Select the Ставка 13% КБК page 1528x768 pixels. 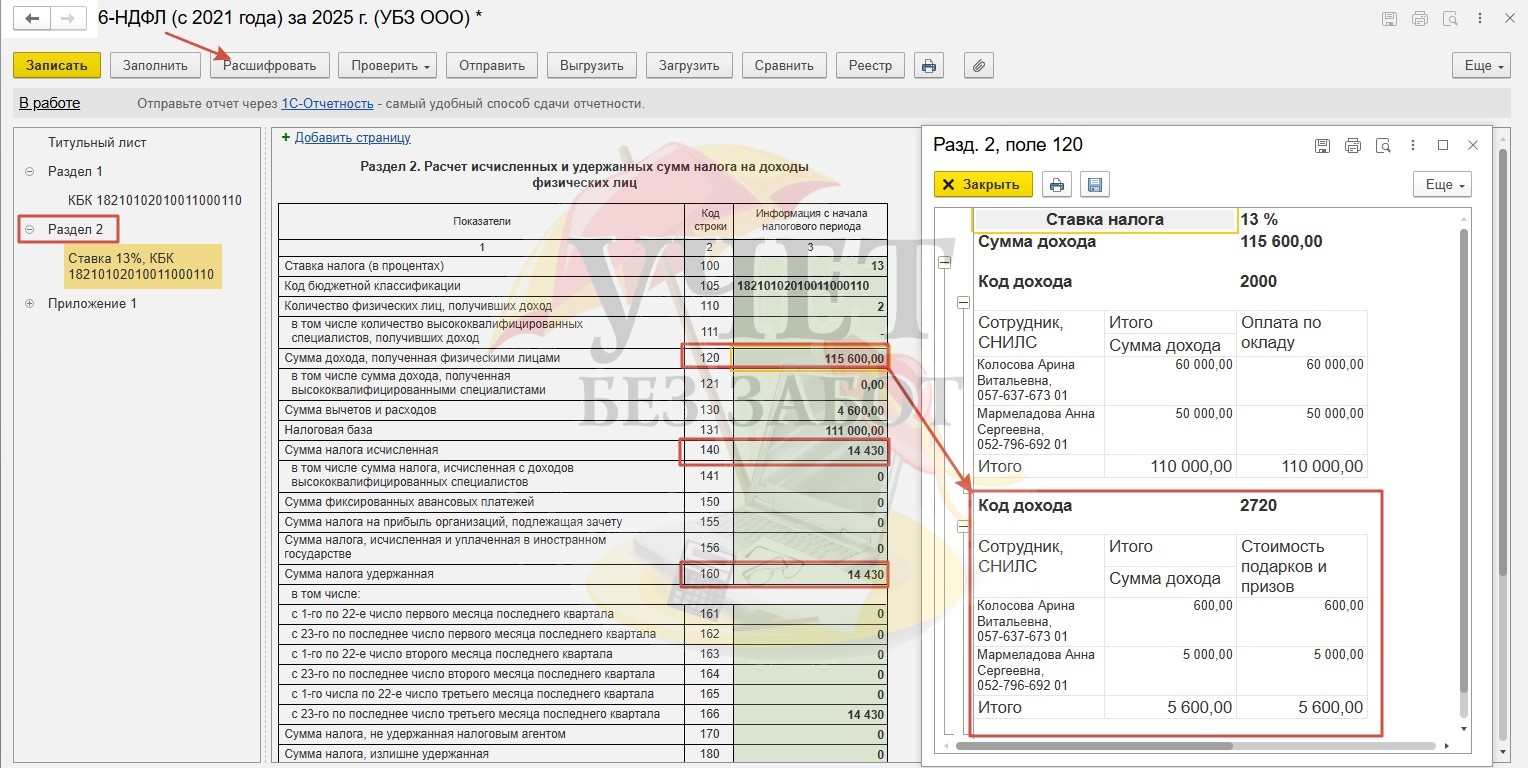point(140,267)
